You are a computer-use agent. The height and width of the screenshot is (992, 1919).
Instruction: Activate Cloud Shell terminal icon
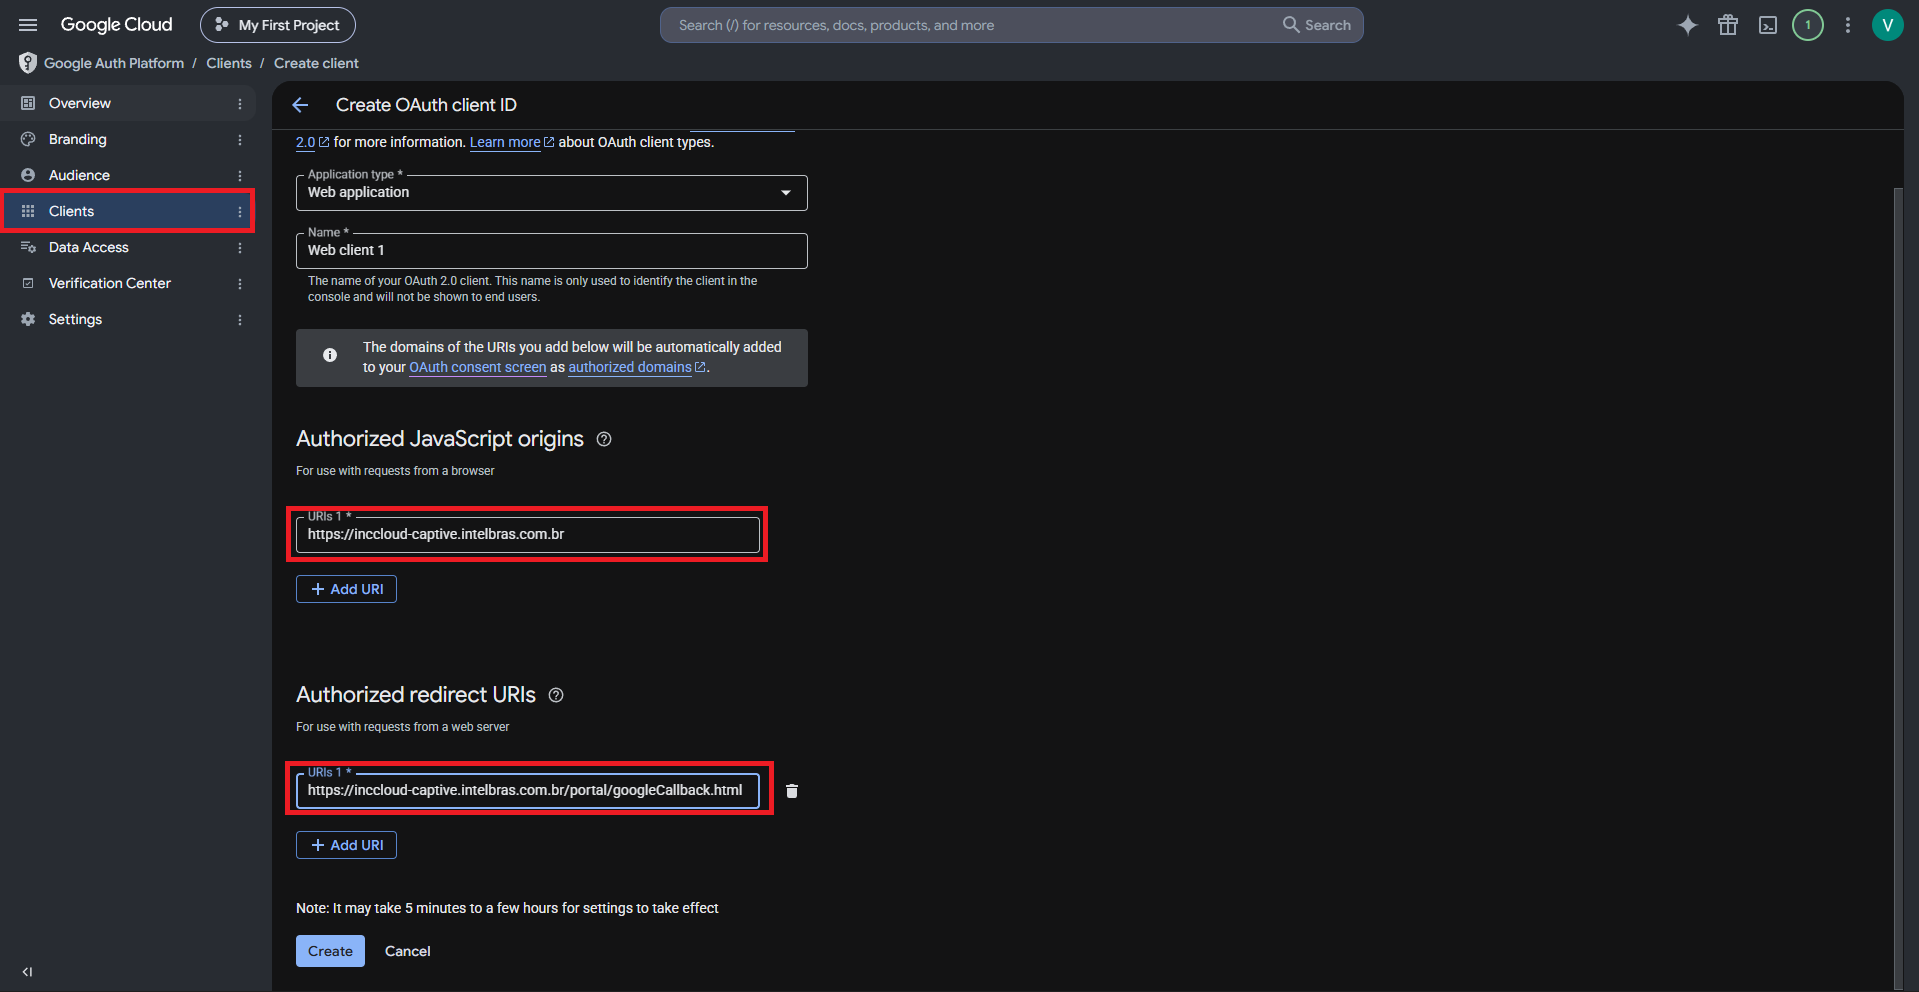(1768, 25)
